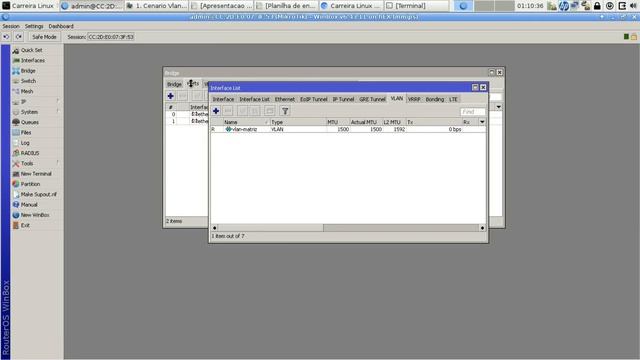
Task: Click the redo arrow in WinBox toolbar
Action: pos(19,37)
